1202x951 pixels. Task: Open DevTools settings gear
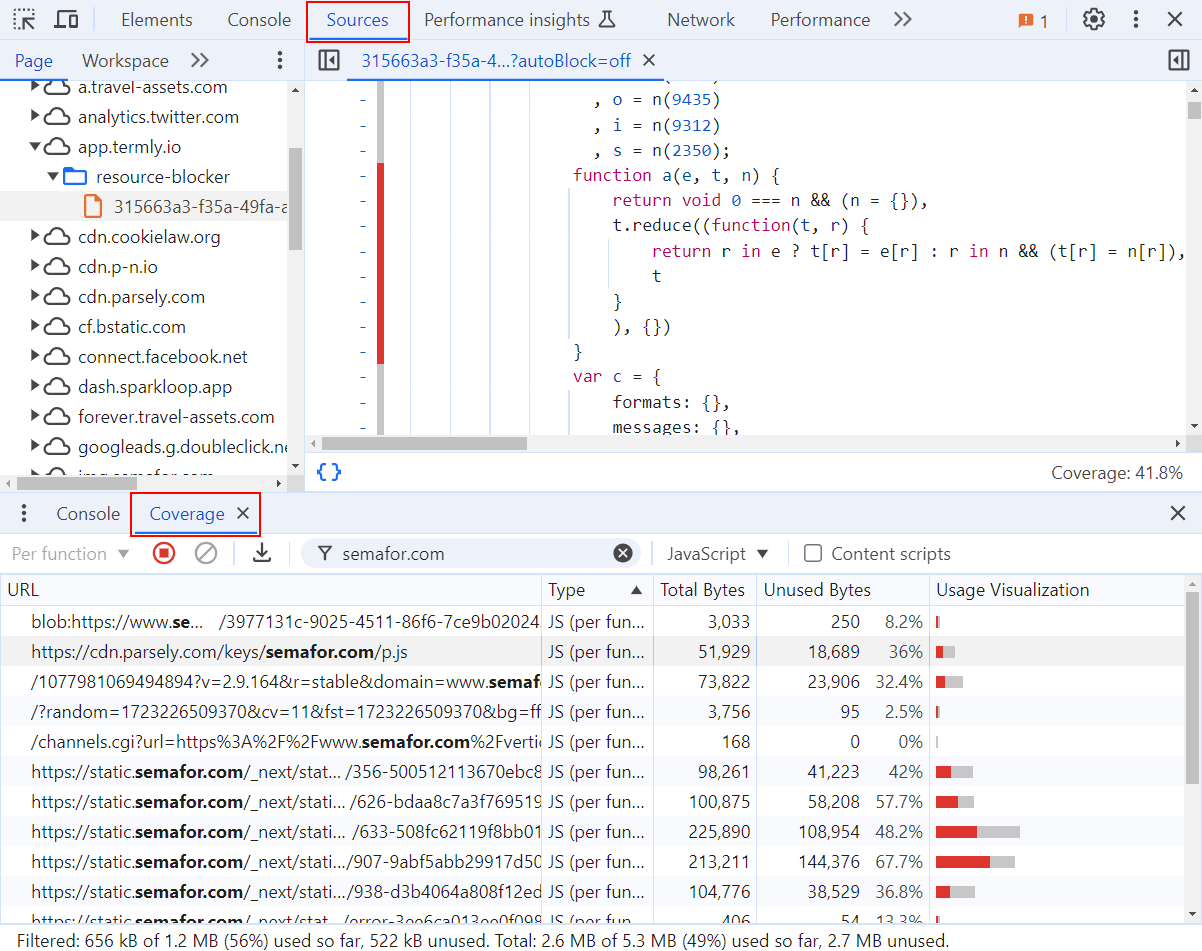click(x=1093, y=19)
